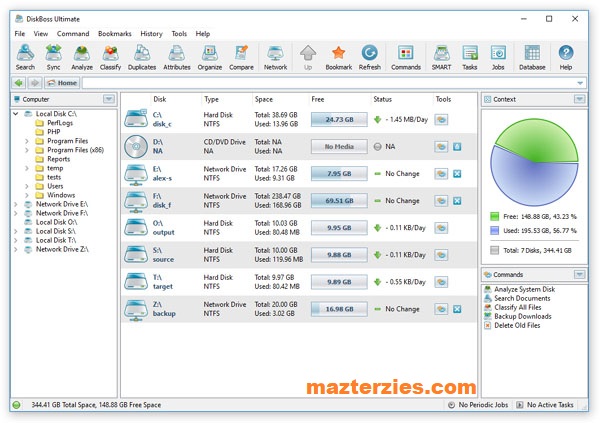The width and height of the screenshot is (600, 423).
Task: Add a Bookmark using star icon
Action: click(339, 57)
